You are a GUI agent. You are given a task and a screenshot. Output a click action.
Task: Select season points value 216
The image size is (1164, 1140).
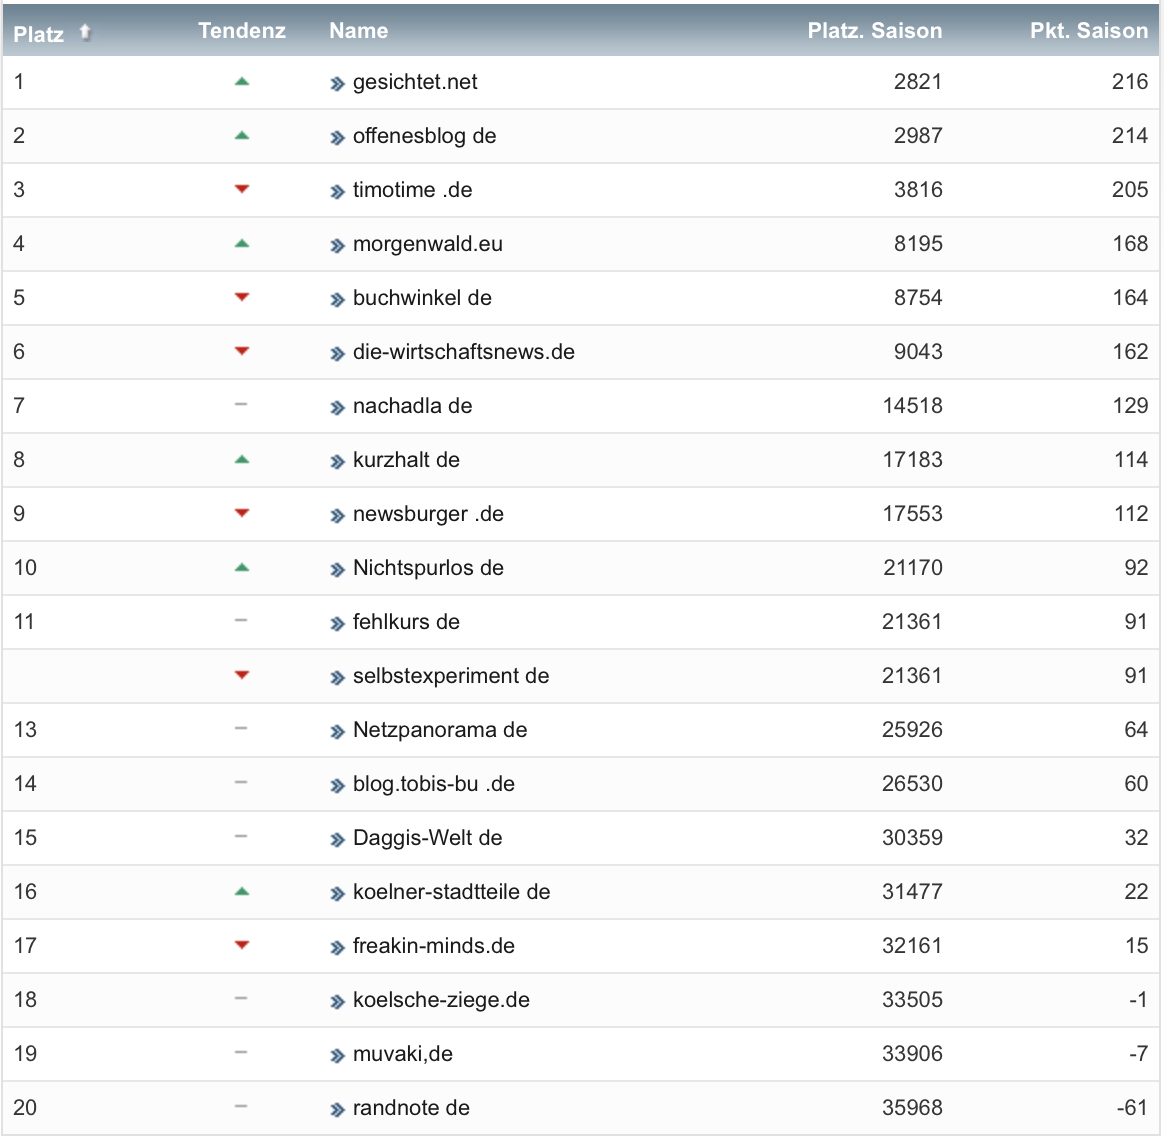click(x=1130, y=82)
